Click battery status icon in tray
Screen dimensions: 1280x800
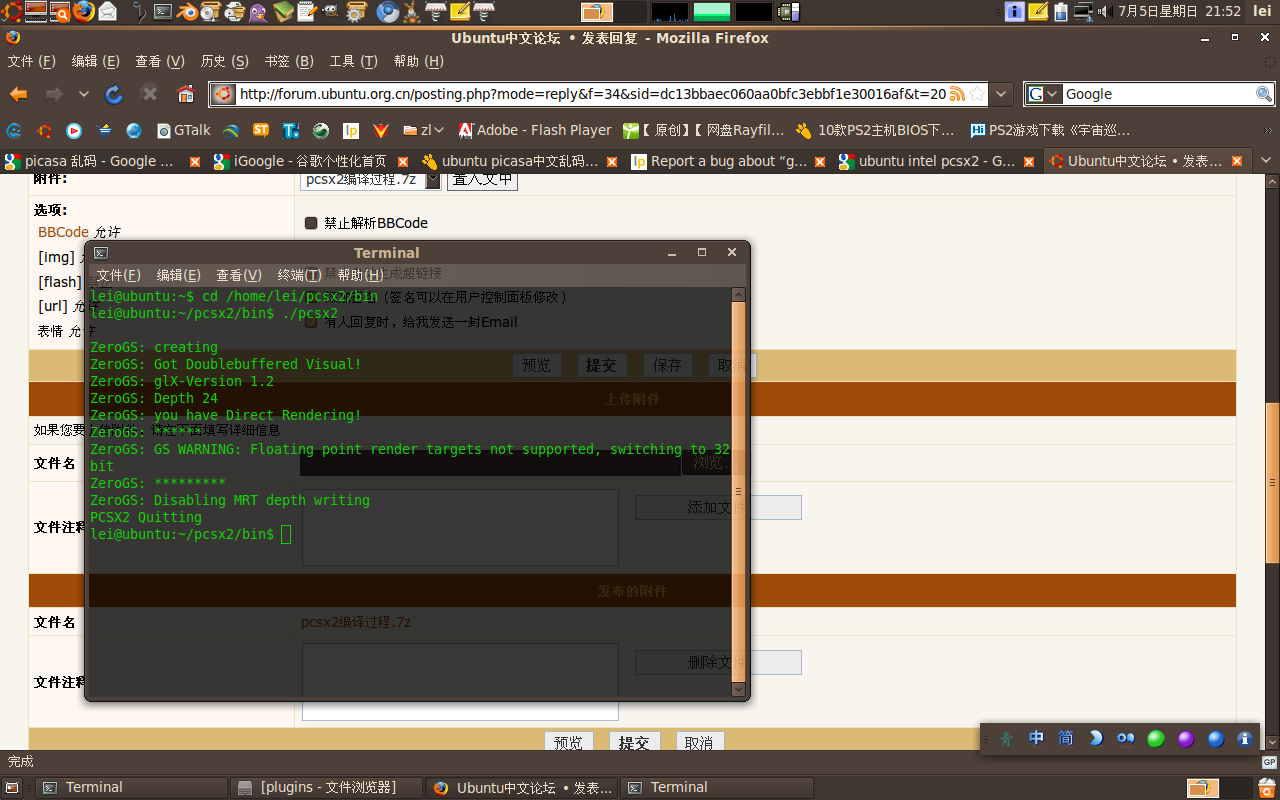coord(1061,12)
